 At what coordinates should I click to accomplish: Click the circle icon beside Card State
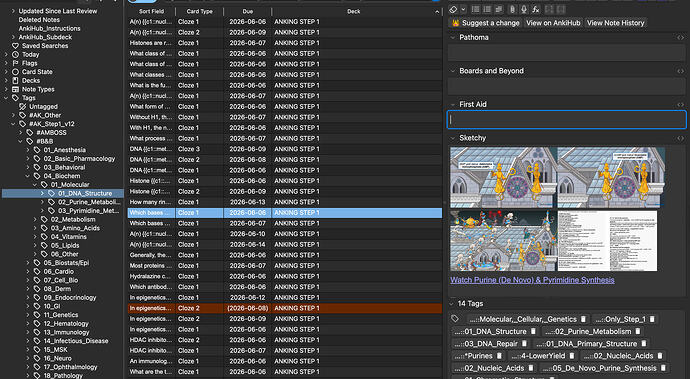(x=15, y=72)
